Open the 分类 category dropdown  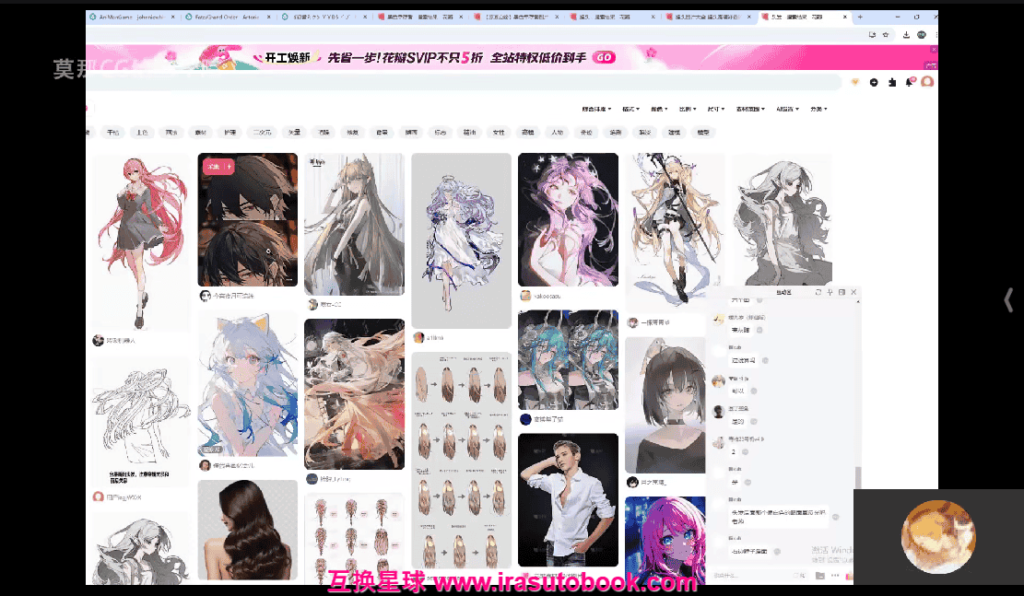[x=819, y=109]
